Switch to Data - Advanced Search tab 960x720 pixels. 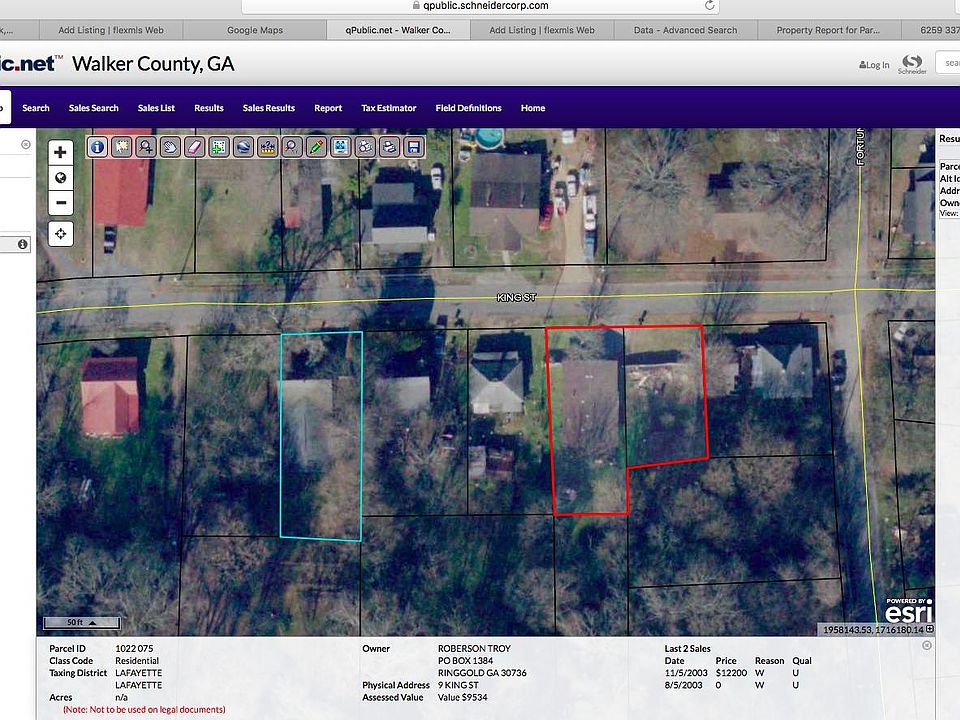[x=685, y=30]
